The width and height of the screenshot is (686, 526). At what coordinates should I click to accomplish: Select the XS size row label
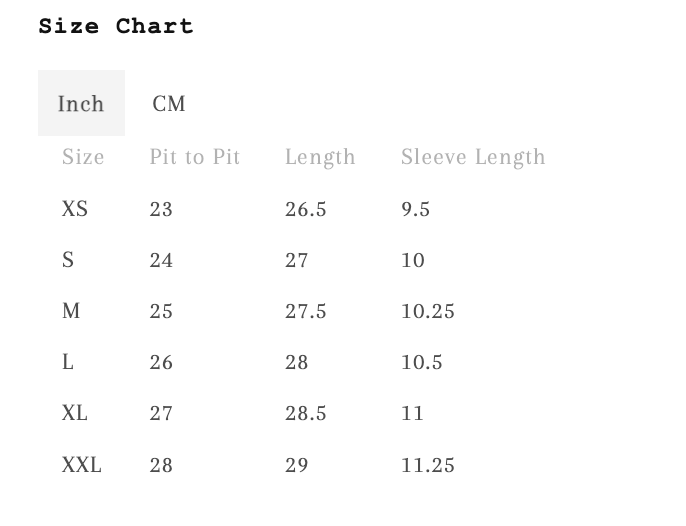pos(75,209)
